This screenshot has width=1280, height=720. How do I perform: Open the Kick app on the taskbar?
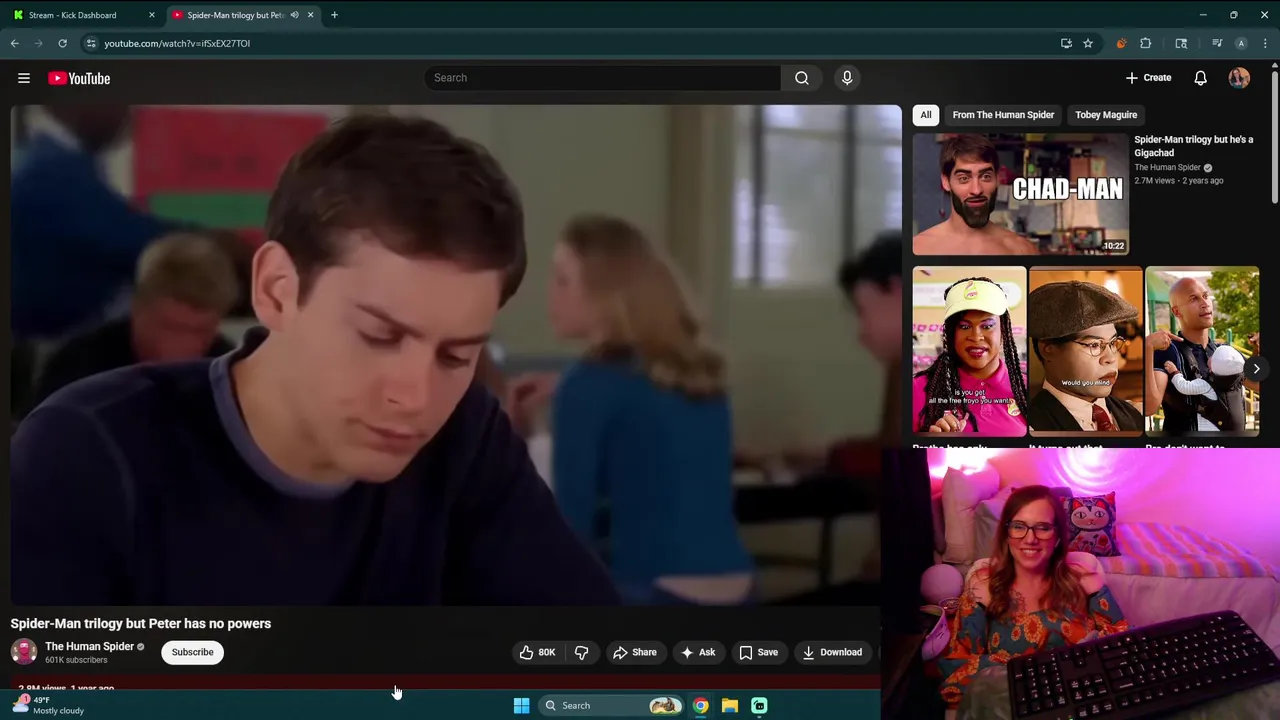(759, 705)
